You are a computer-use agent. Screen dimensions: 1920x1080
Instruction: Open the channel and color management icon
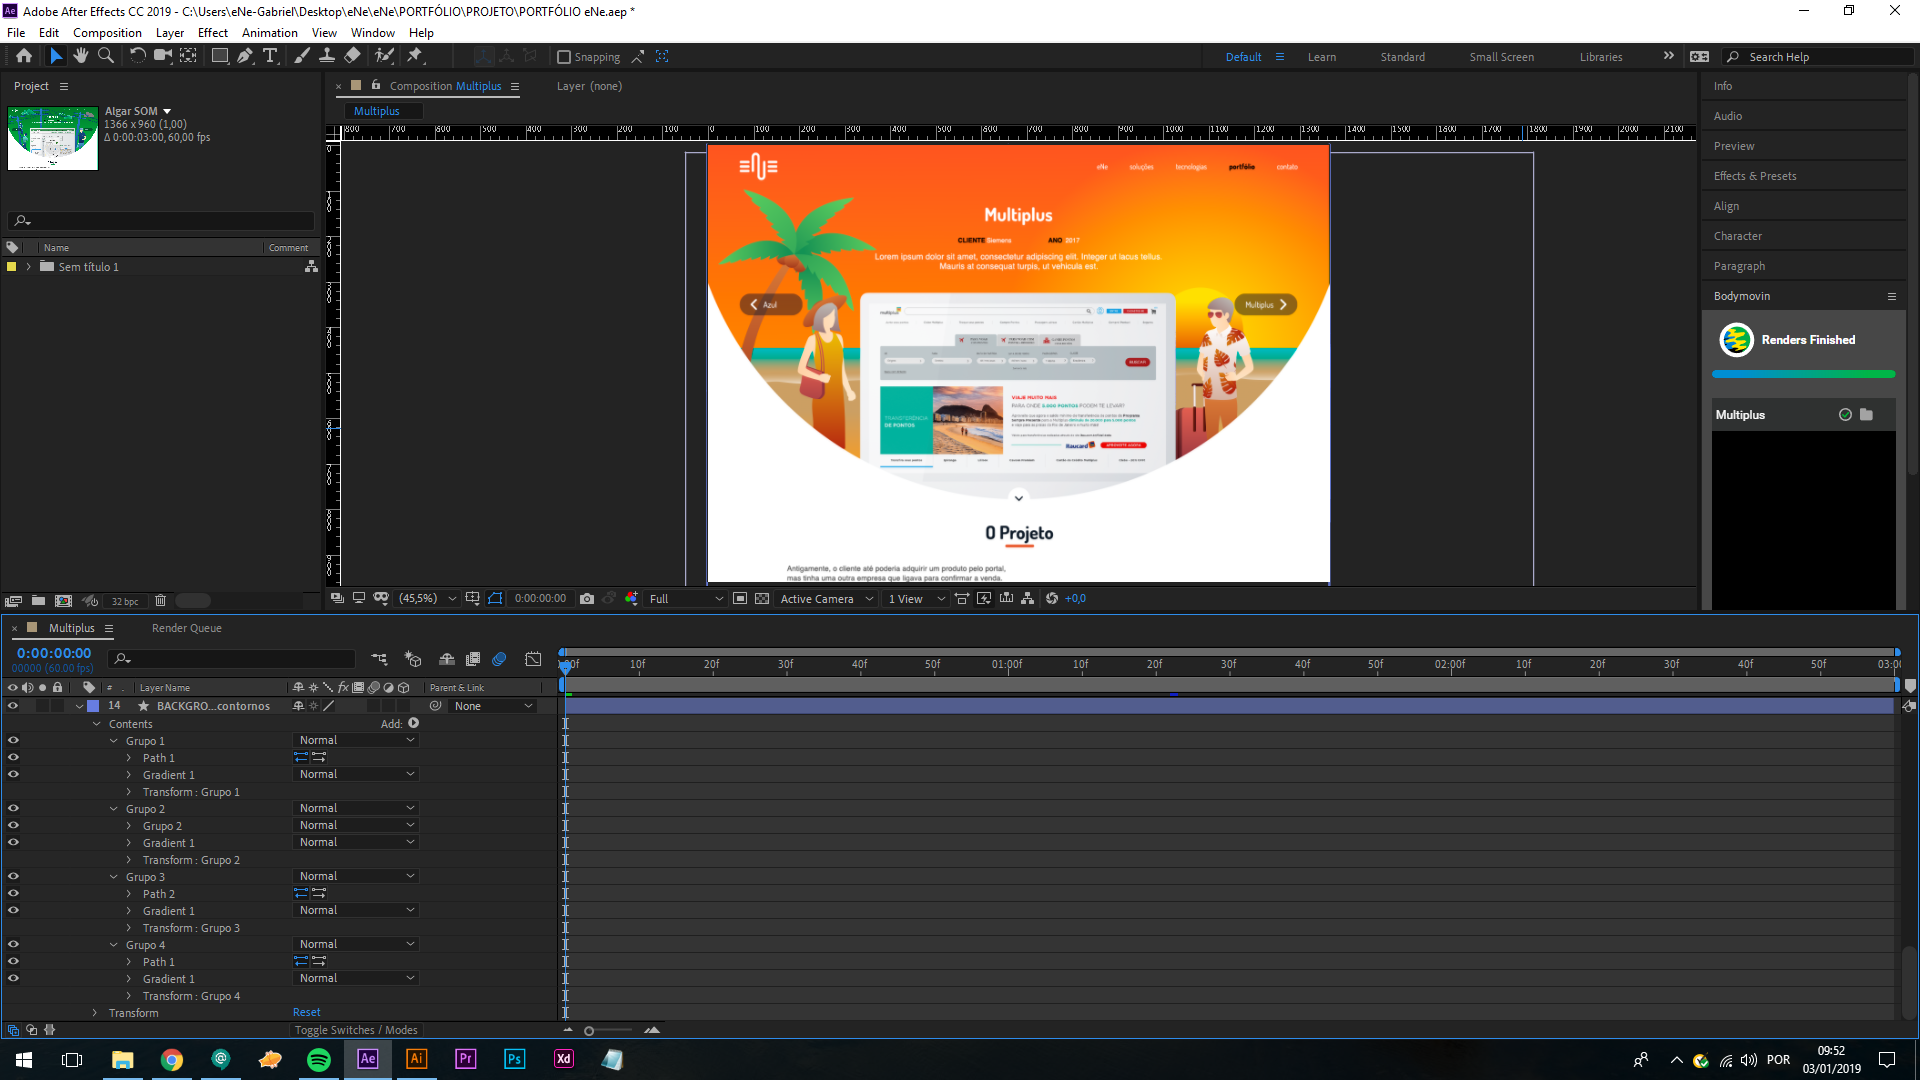(632, 599)
